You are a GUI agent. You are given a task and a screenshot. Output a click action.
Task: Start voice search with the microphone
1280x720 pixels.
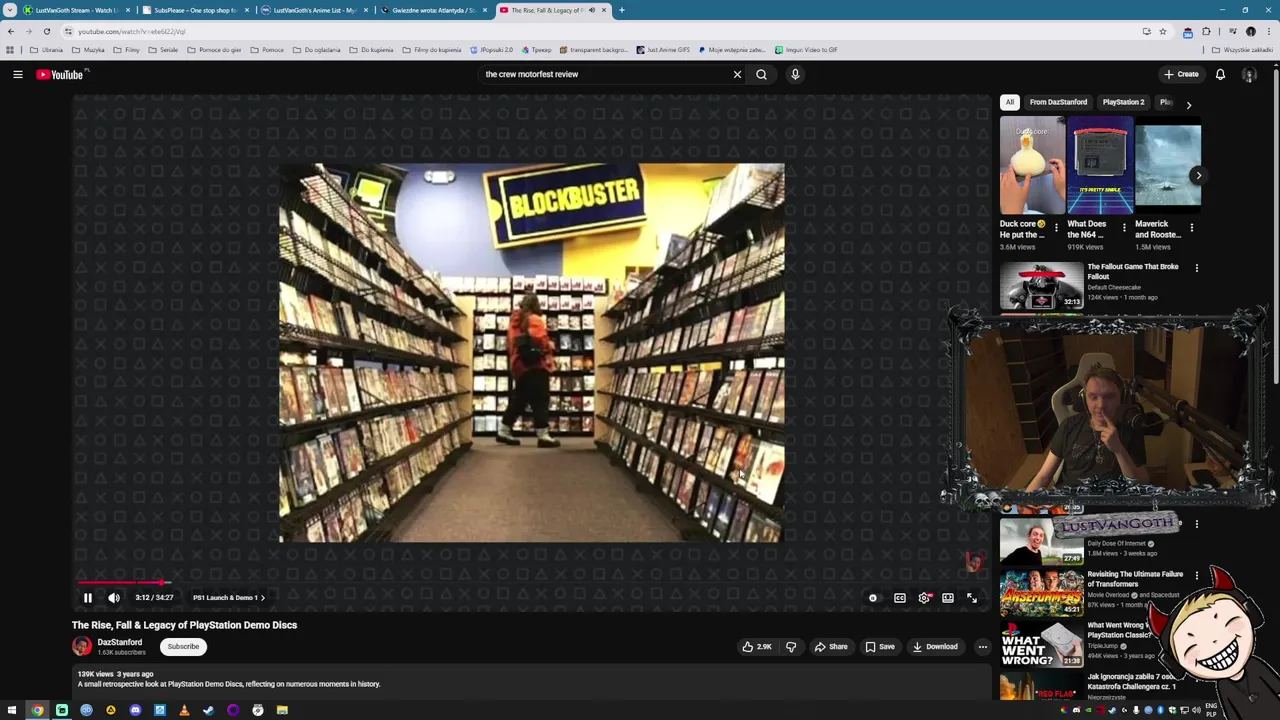point(795,74)
